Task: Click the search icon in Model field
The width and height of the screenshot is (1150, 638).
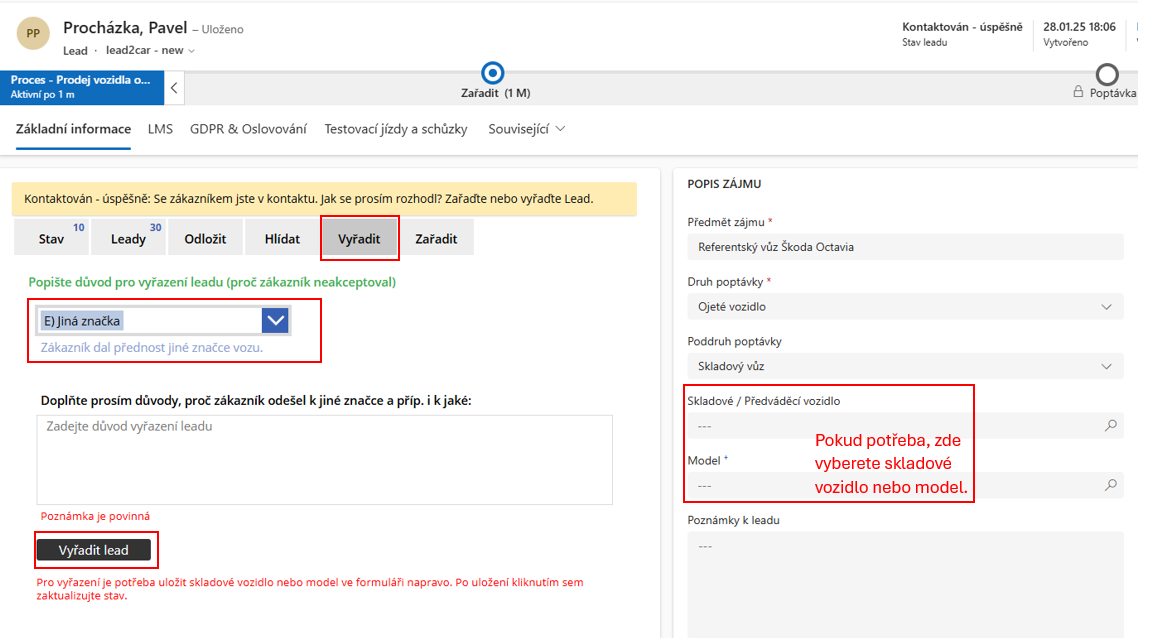Action: pyautogui.click(x=1110, y=485)
